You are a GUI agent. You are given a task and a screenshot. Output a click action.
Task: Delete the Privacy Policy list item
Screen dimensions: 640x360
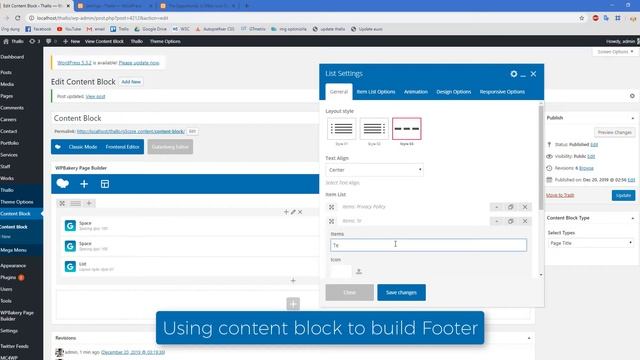point(525,207)
